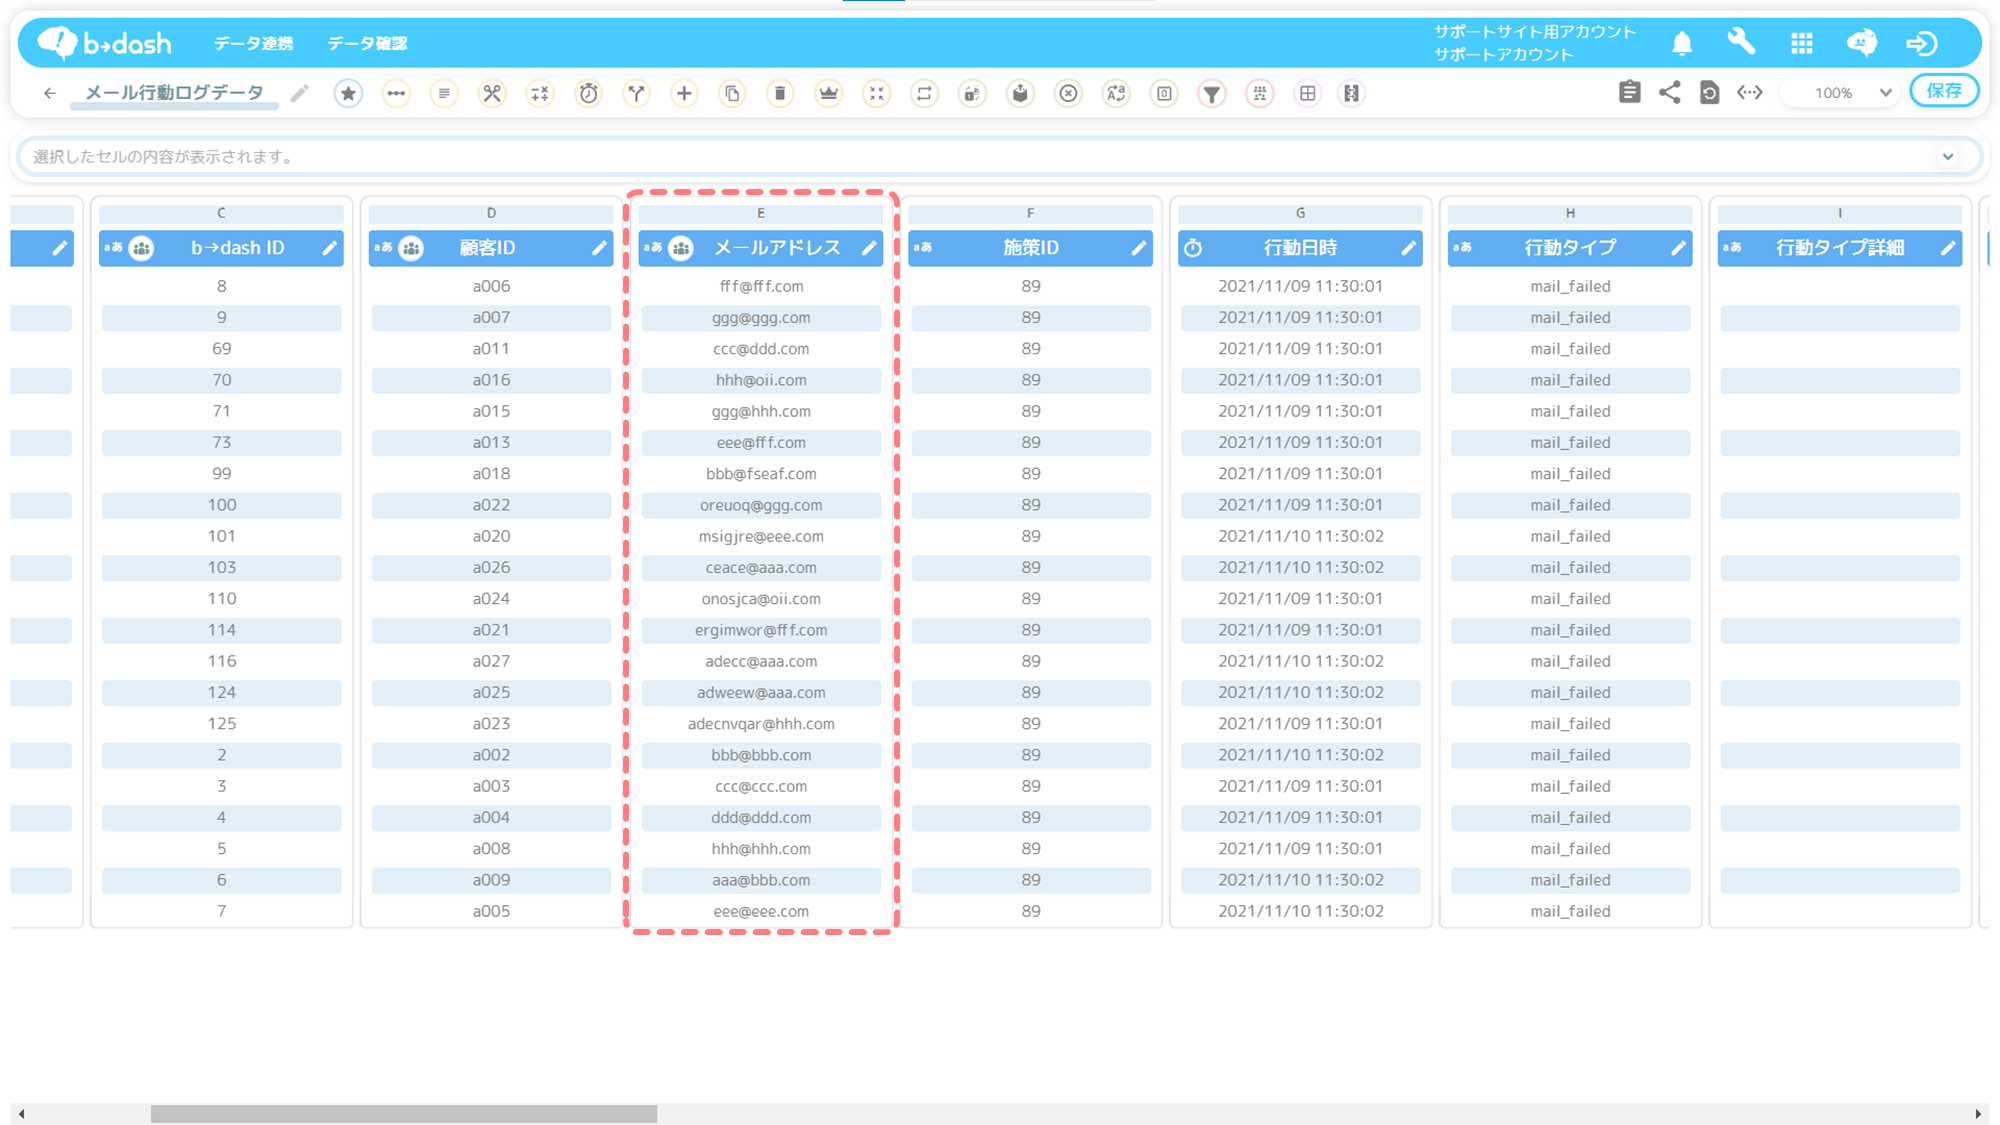The image size is (2000, 1125).
Task: Click the three-dots toolbar icon
Action: click(x=396, y=93)
